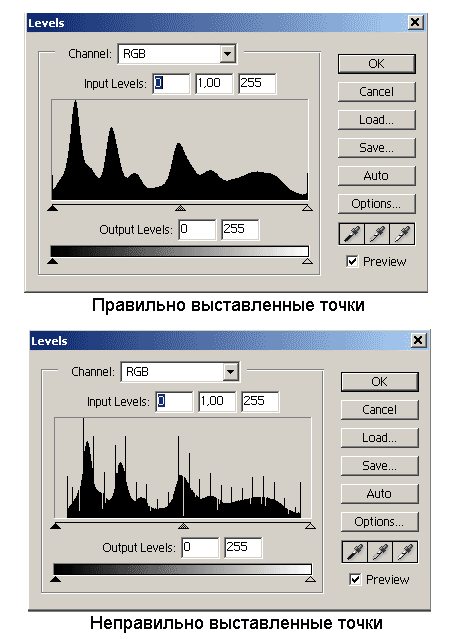Open Channel RGB dropdown in lower dialog

tap(179, 372)
